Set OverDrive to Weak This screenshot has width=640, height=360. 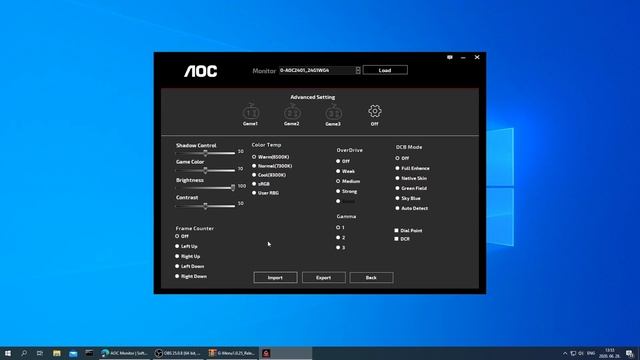[345, 171]
